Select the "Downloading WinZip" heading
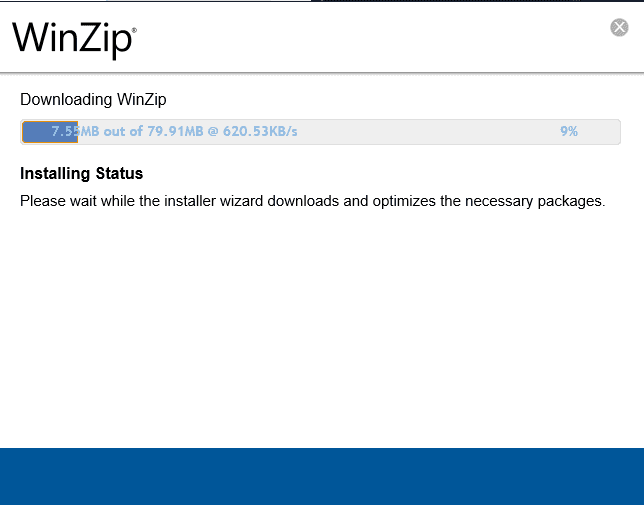644x505 pixels. 93,99
